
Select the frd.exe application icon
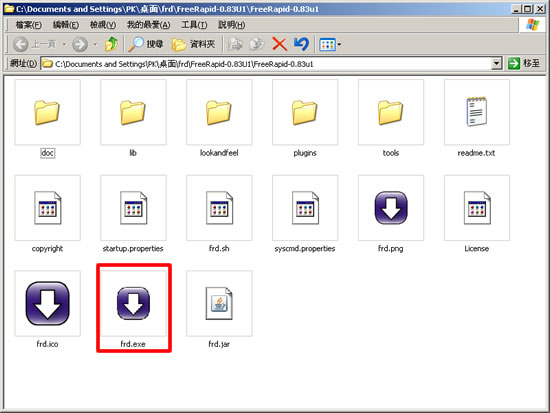(x=133, y=304)
